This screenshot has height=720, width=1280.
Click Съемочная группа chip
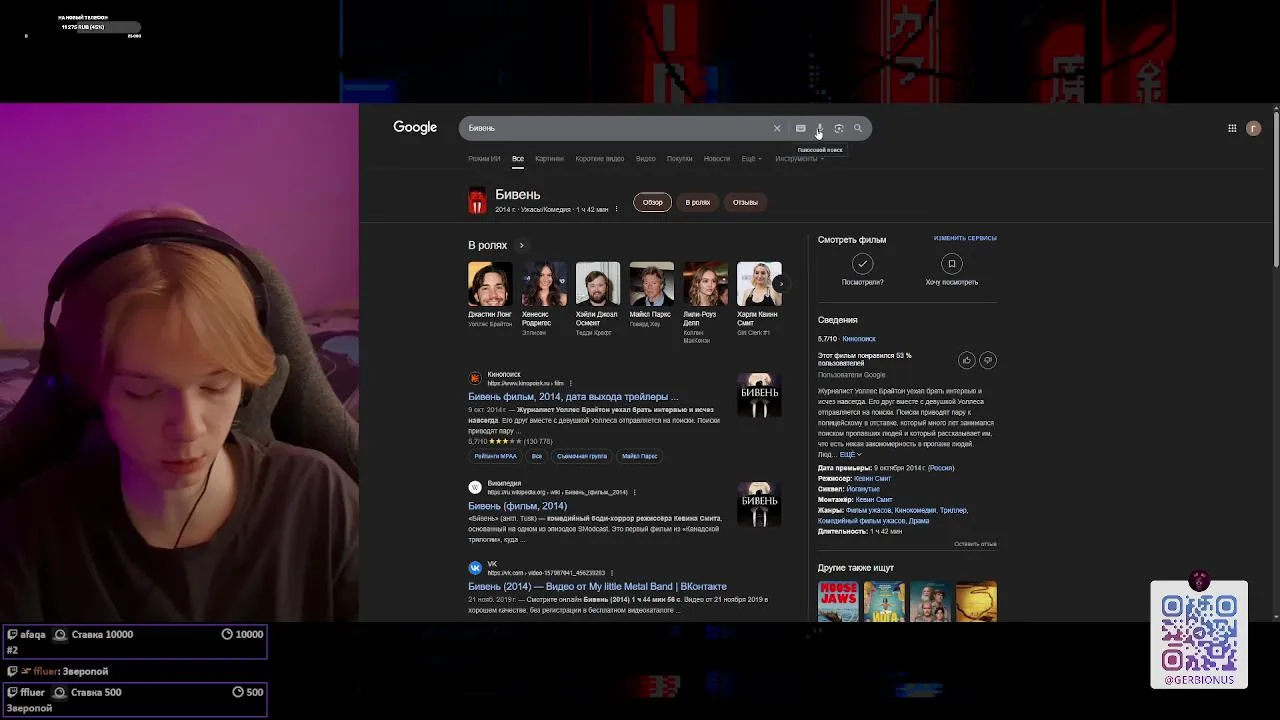coord(582,456)
